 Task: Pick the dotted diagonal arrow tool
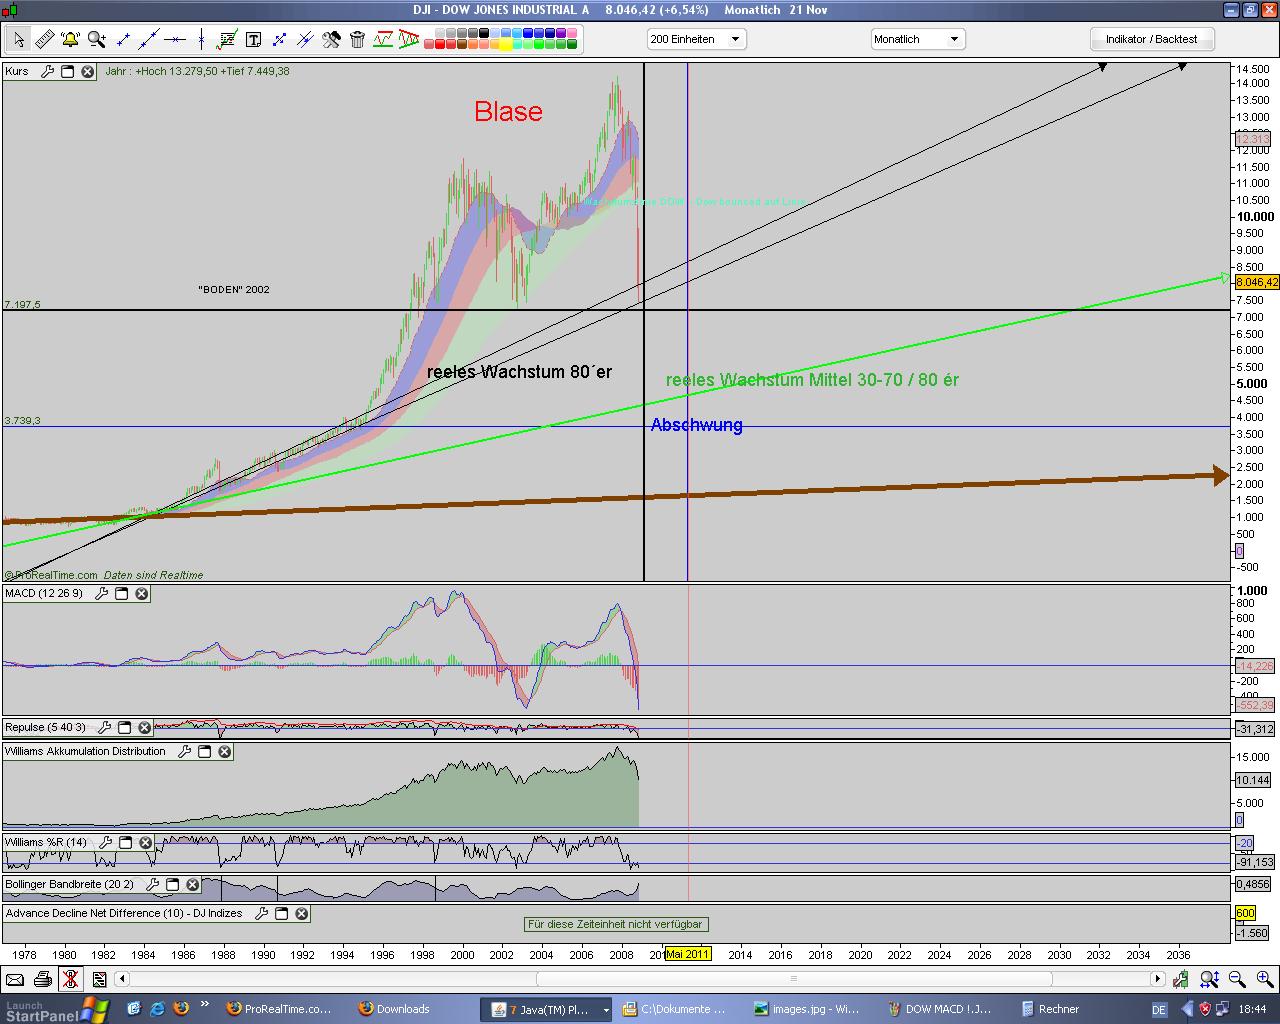[279, 39]
